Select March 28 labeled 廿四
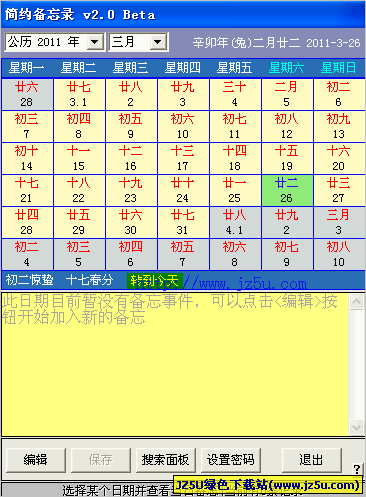Viewport: 366px width, 497px height. click(x=27, y=222)
